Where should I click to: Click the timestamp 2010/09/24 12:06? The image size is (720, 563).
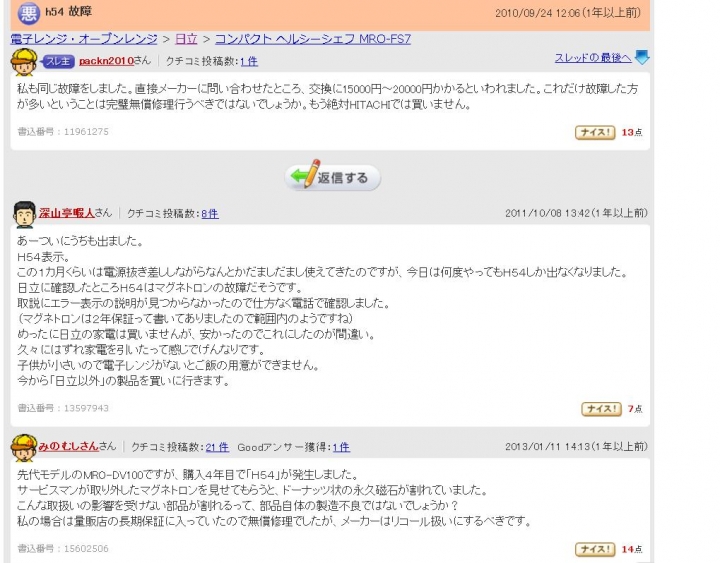point(537,13)
